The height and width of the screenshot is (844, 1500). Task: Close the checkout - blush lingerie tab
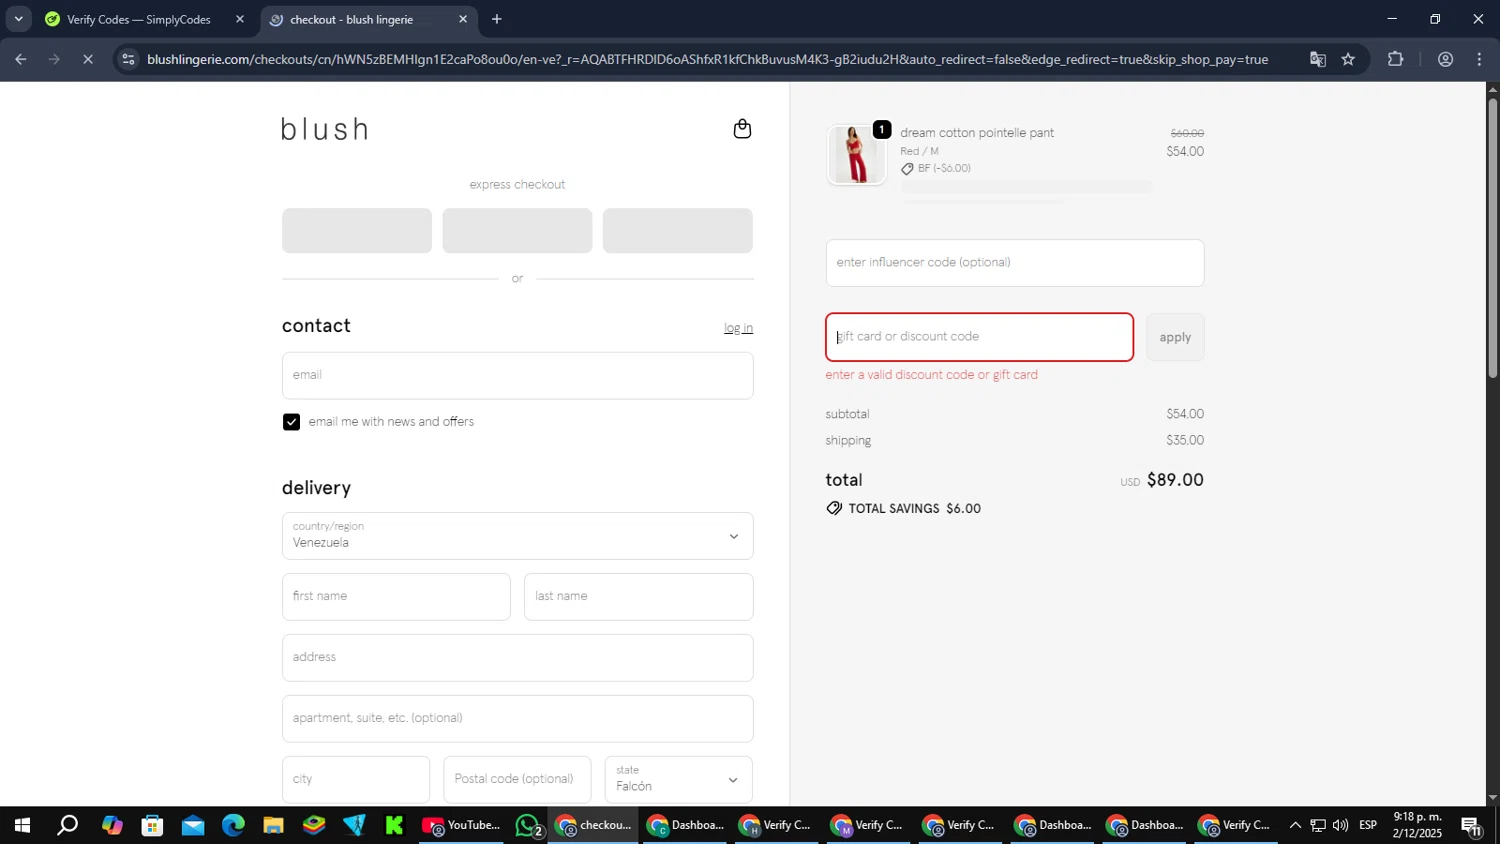[463, 19]
